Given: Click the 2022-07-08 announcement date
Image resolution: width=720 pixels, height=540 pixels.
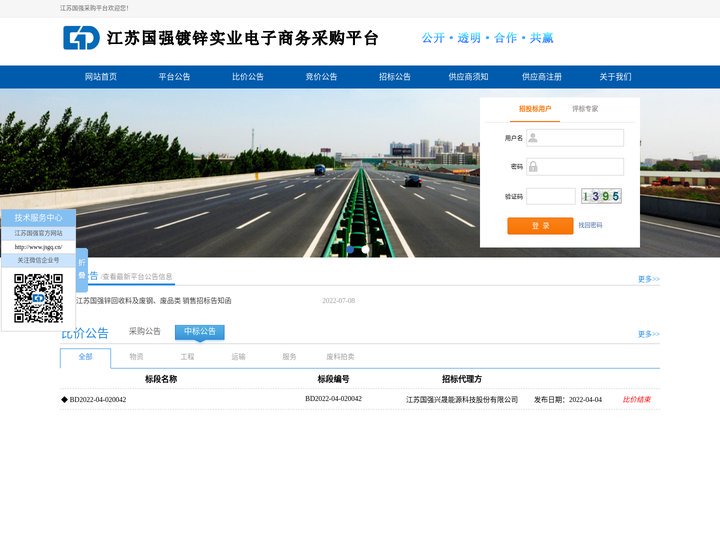Looking at the screenshot, I should (338, 301).
